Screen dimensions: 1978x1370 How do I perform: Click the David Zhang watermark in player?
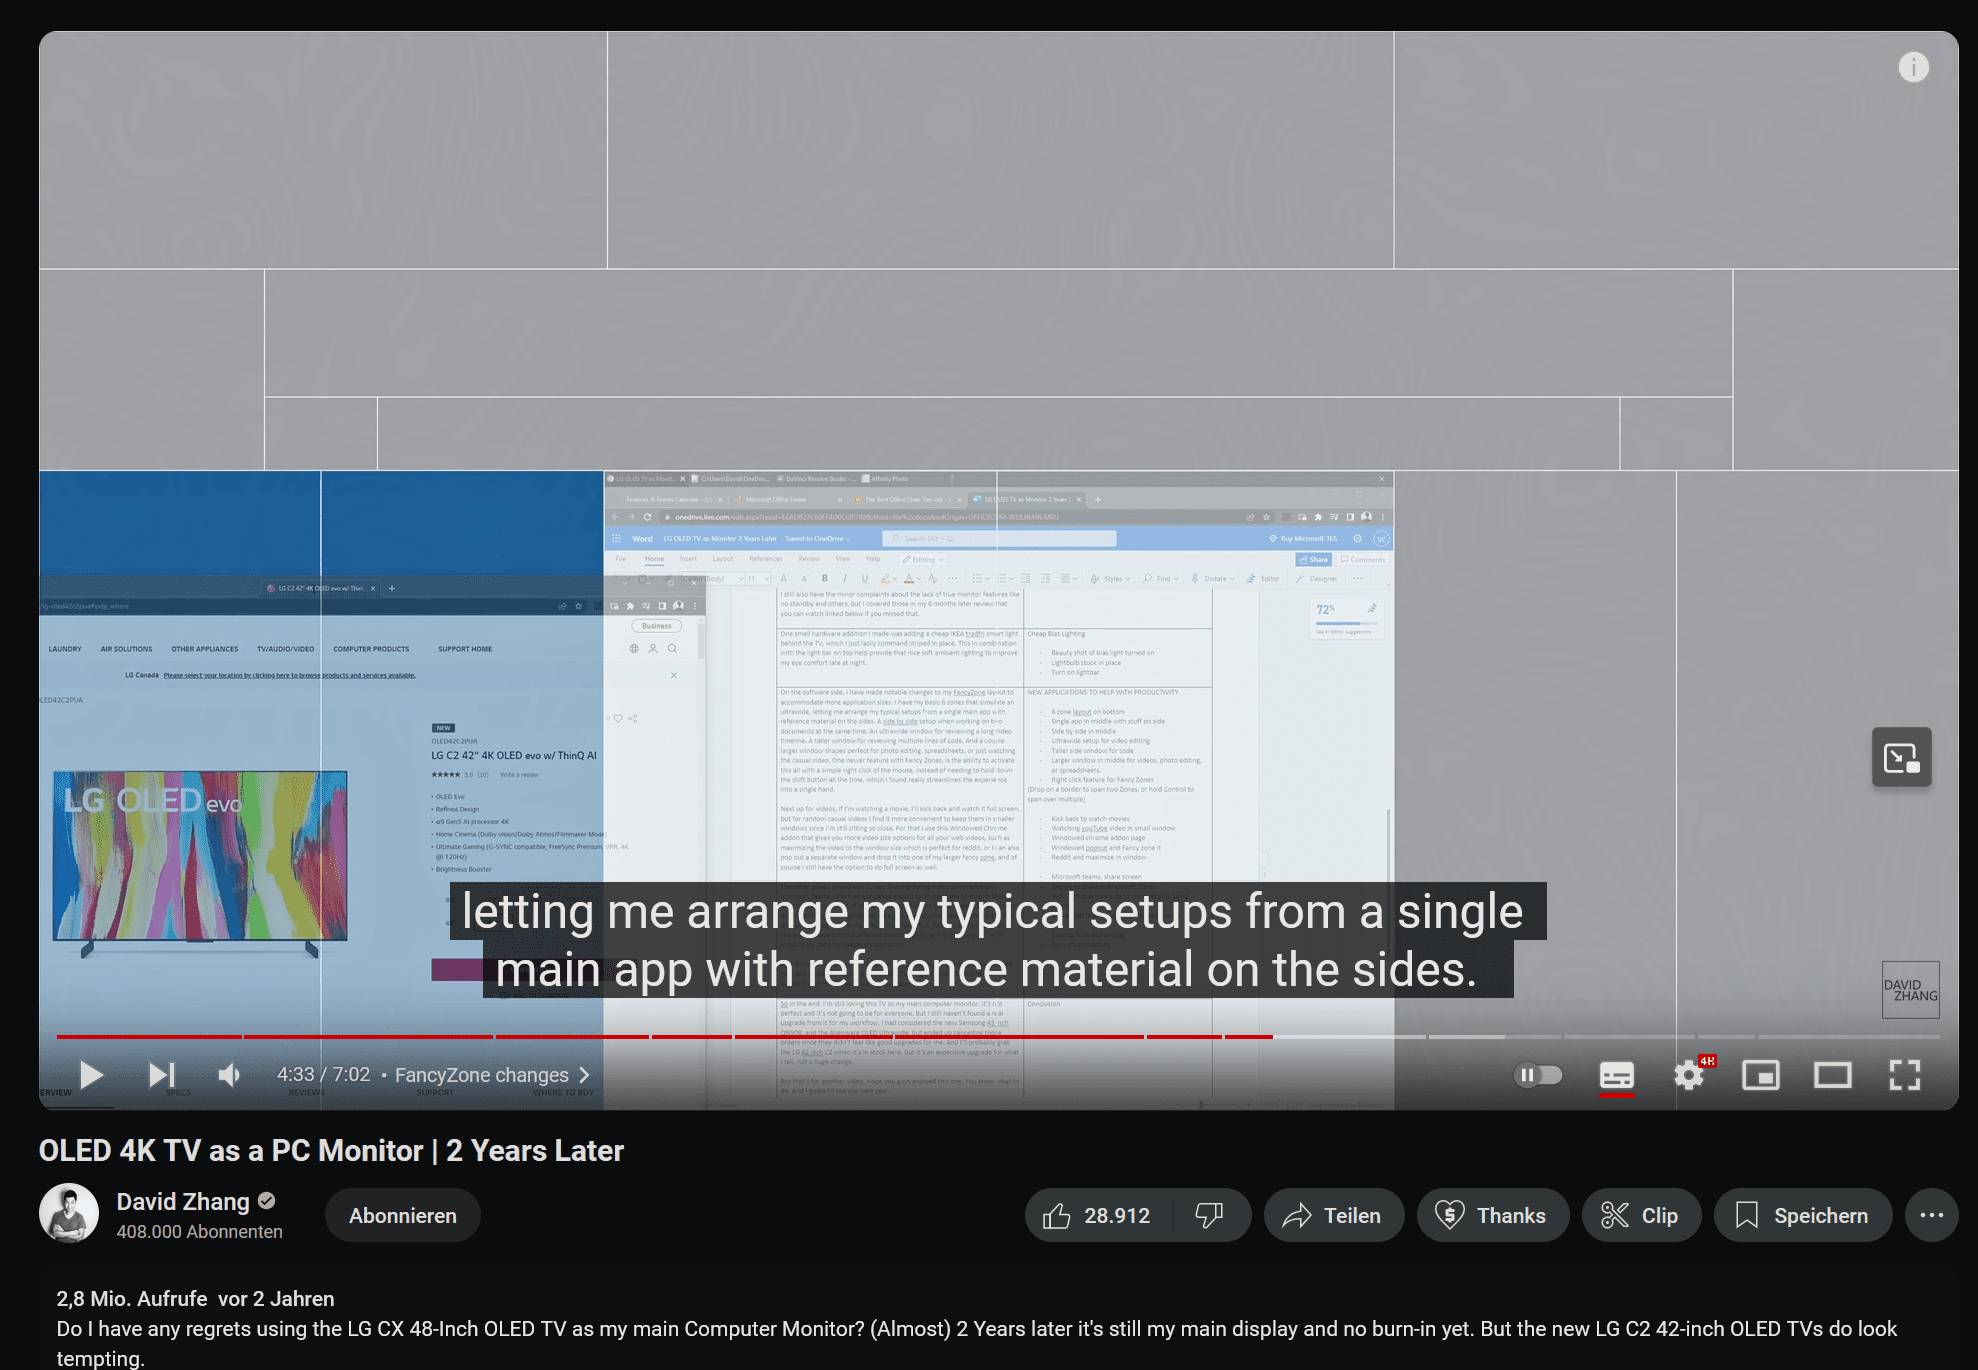click(x=1910, y=990)
